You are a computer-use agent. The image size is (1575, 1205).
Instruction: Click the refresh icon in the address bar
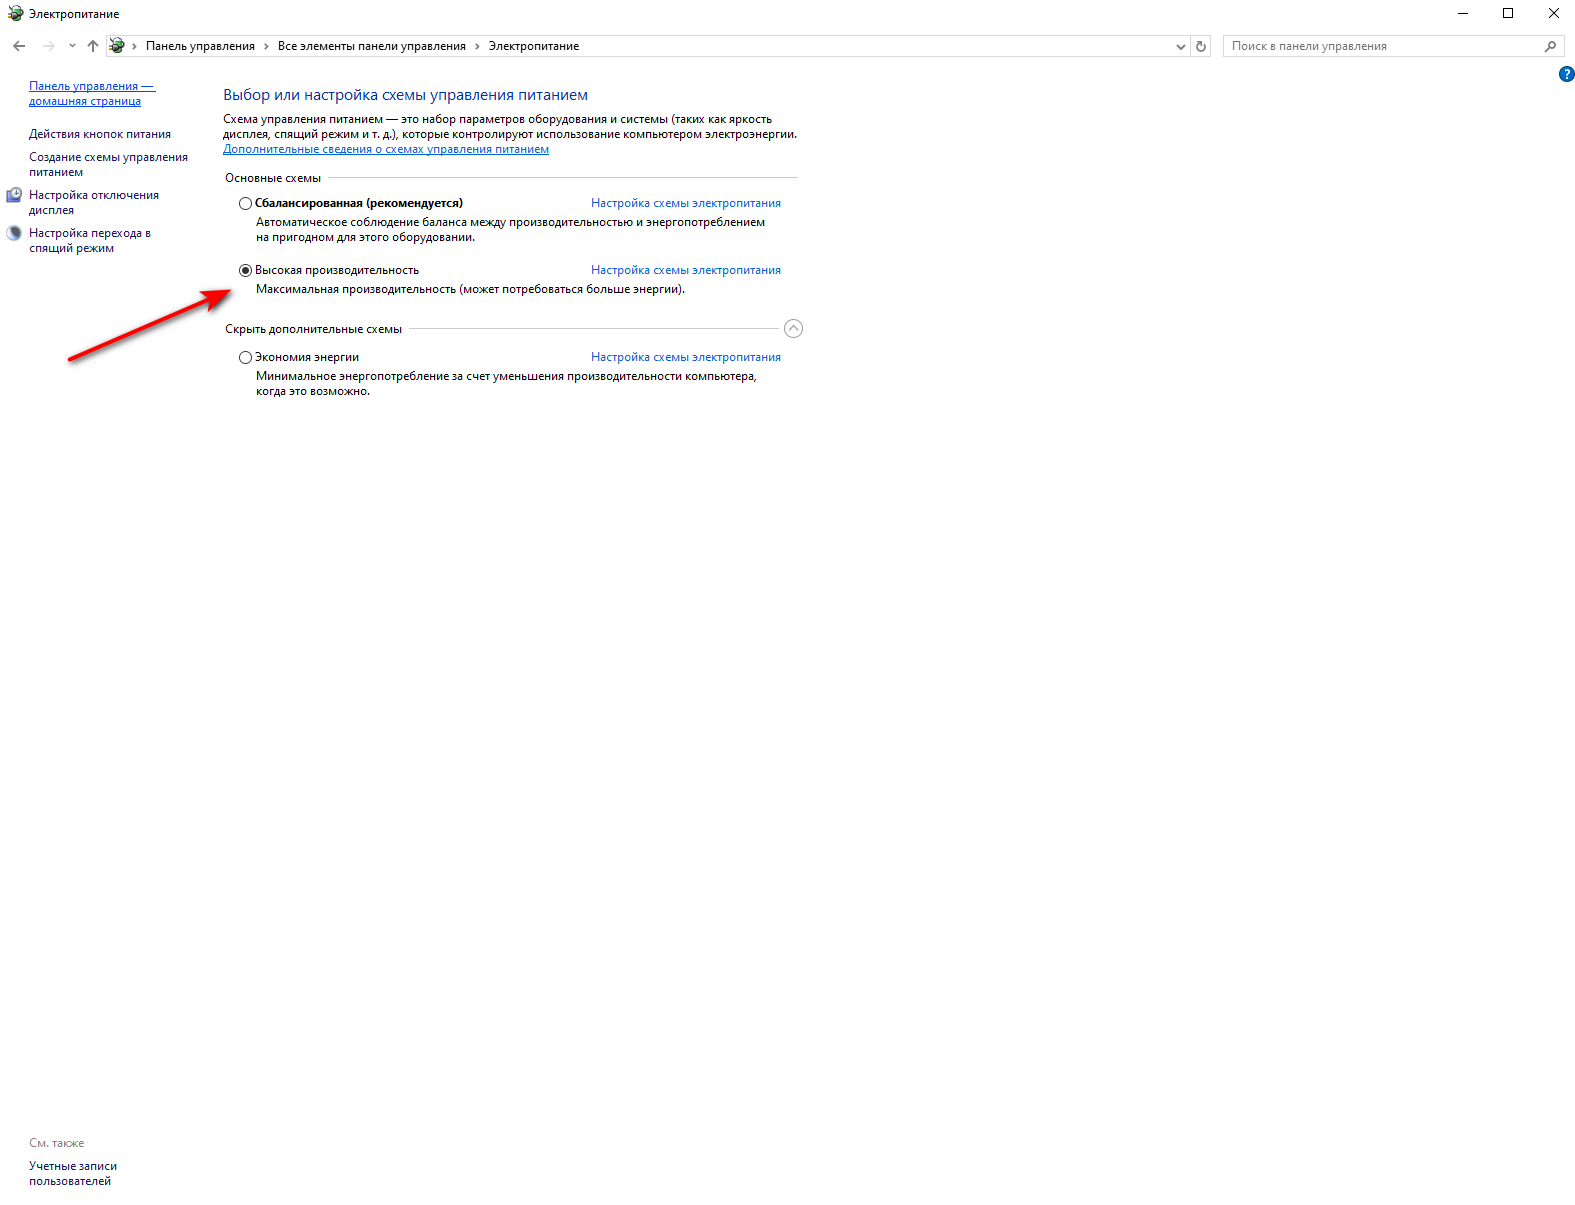click(x=1201, y=46)
